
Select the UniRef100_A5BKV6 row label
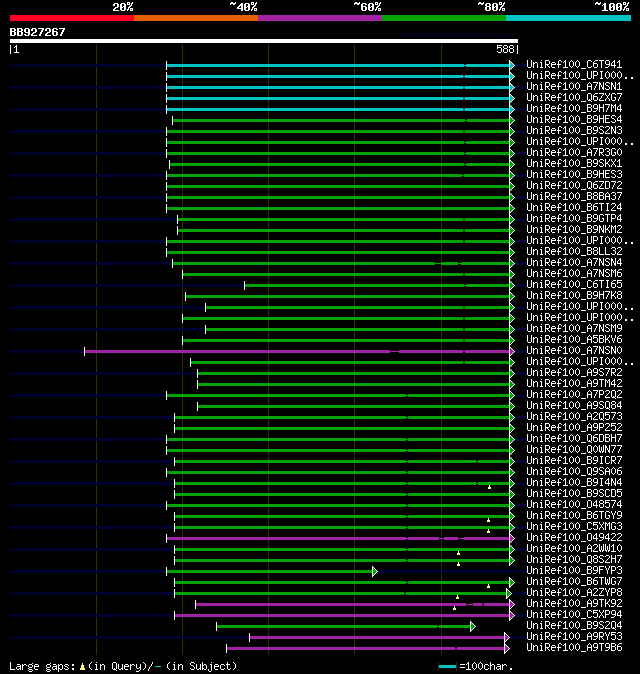click(x=574, y=340)
